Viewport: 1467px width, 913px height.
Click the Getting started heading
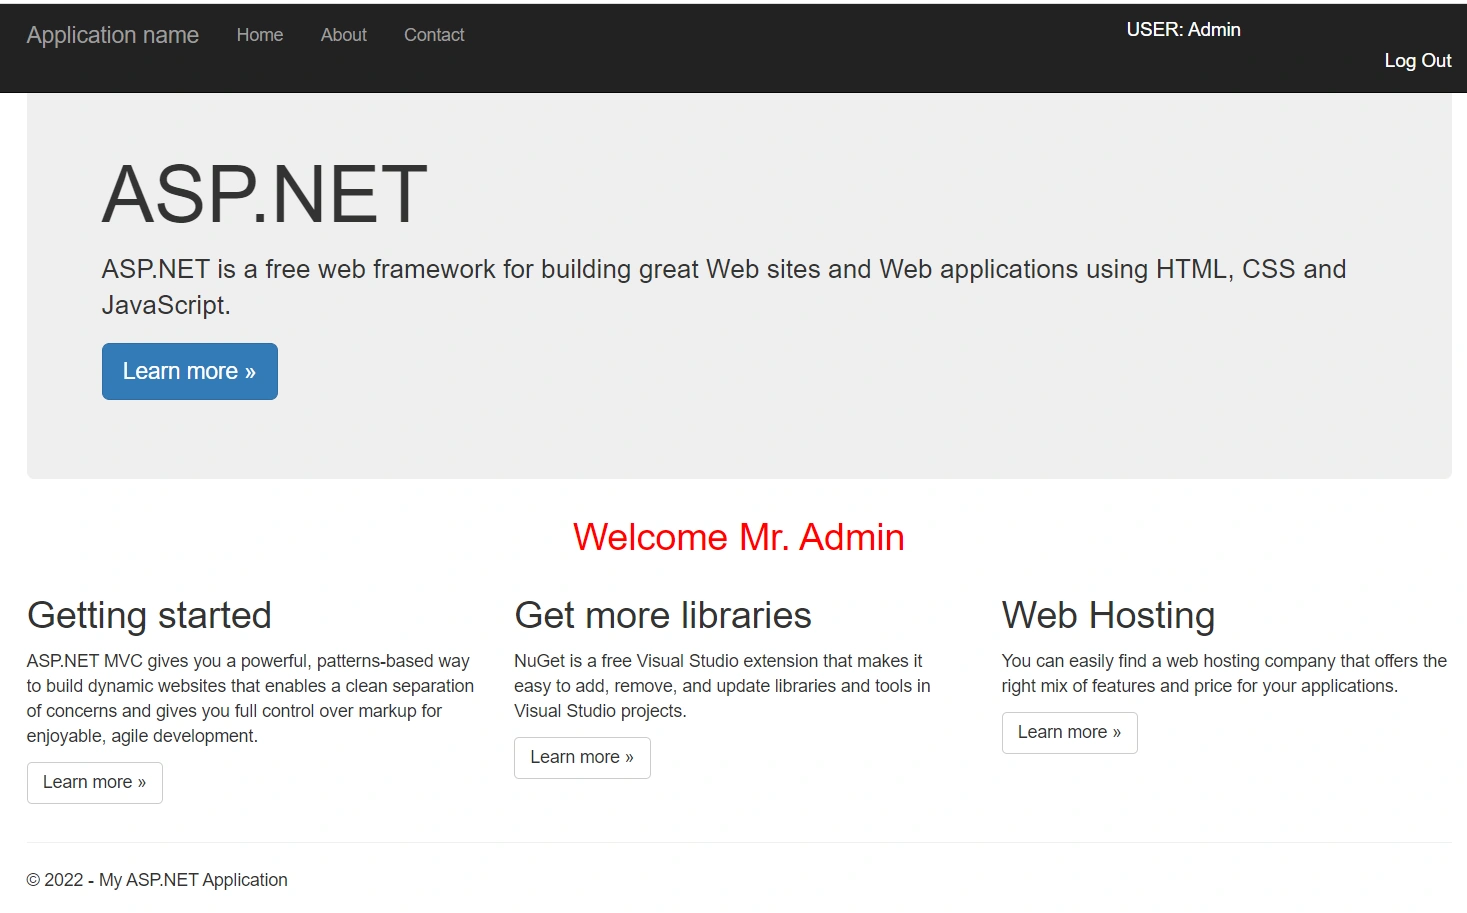(x=149, y=615)
